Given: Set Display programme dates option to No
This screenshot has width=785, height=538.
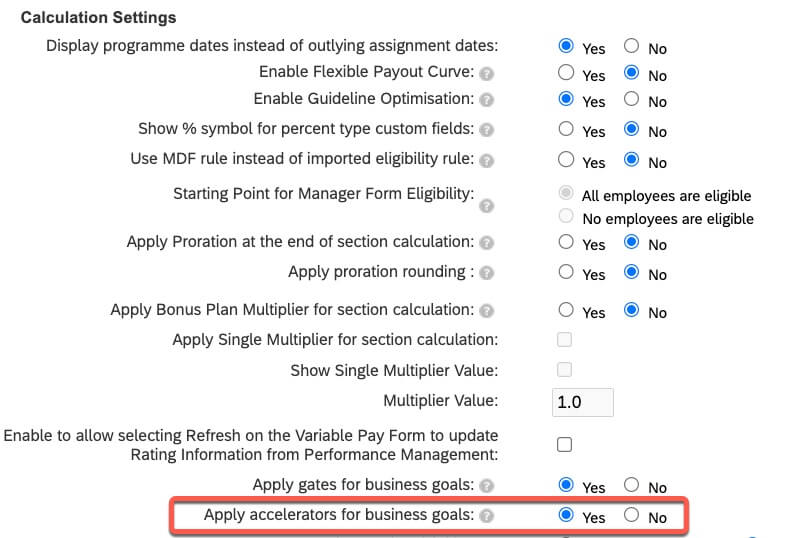Looking at the screenshot, I should point(631,46).
